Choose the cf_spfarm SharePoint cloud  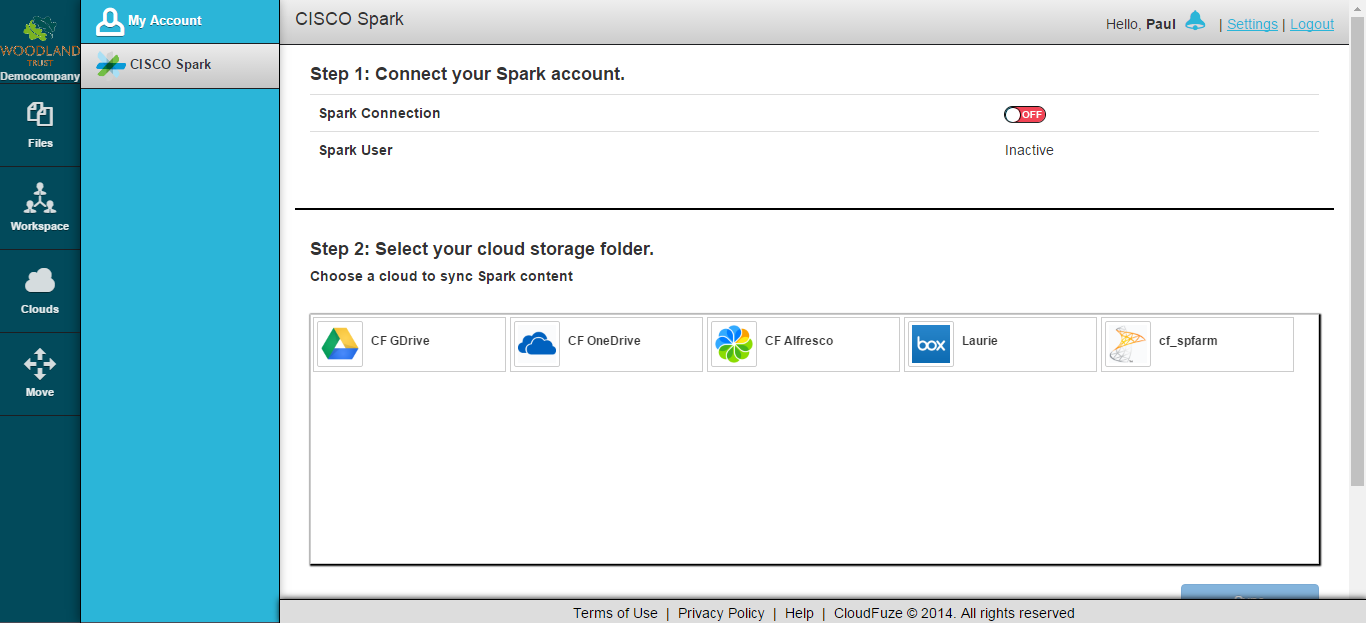click(1197, 344)
